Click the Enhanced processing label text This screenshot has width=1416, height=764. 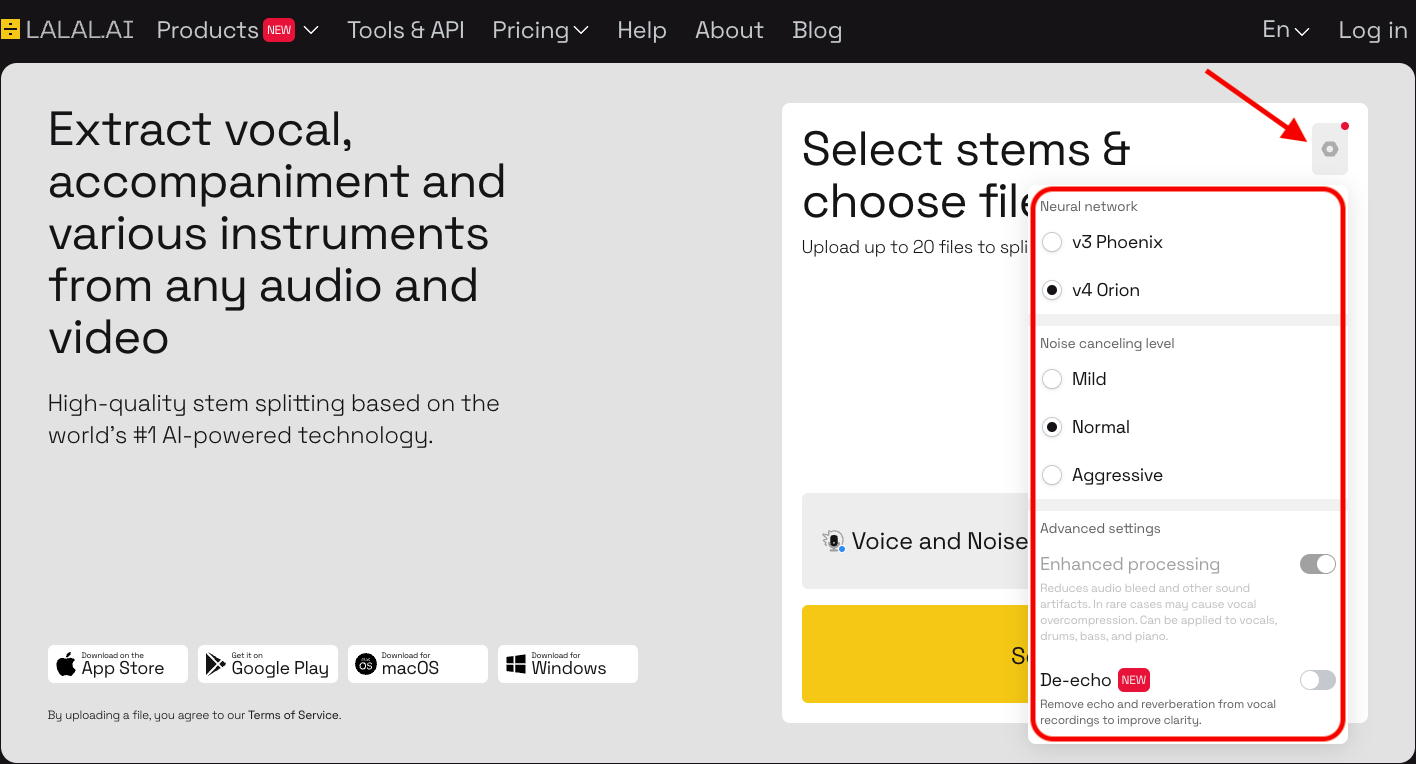click(x=1130, y=564)
